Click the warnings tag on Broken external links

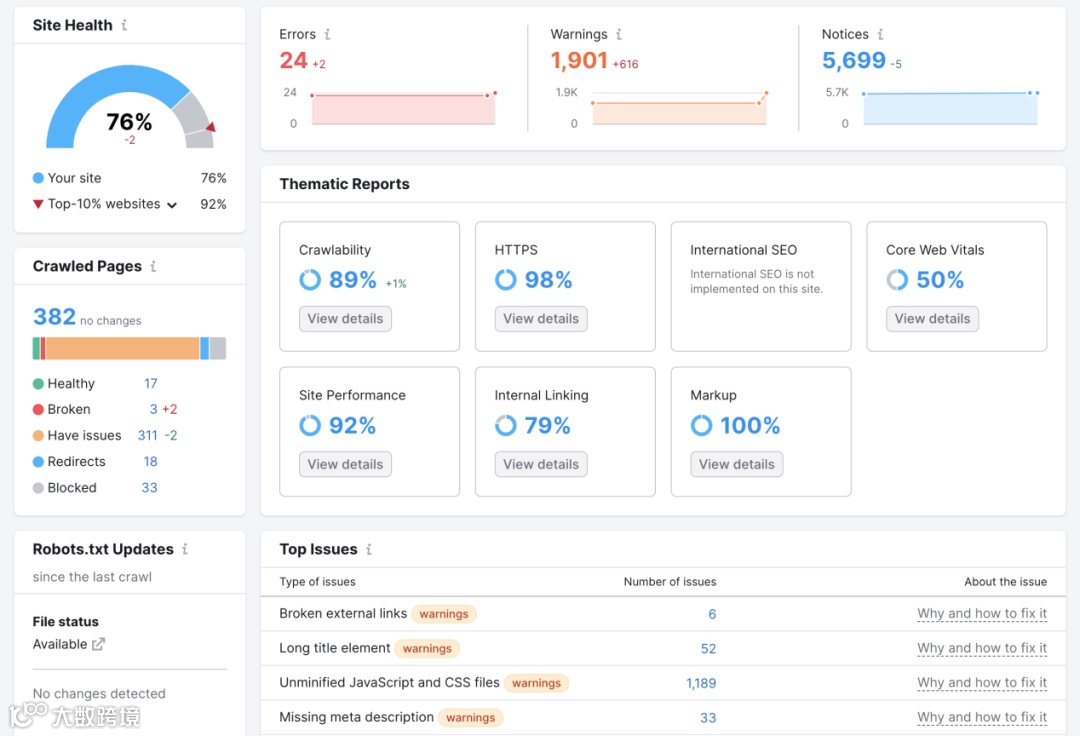point(444,614)
